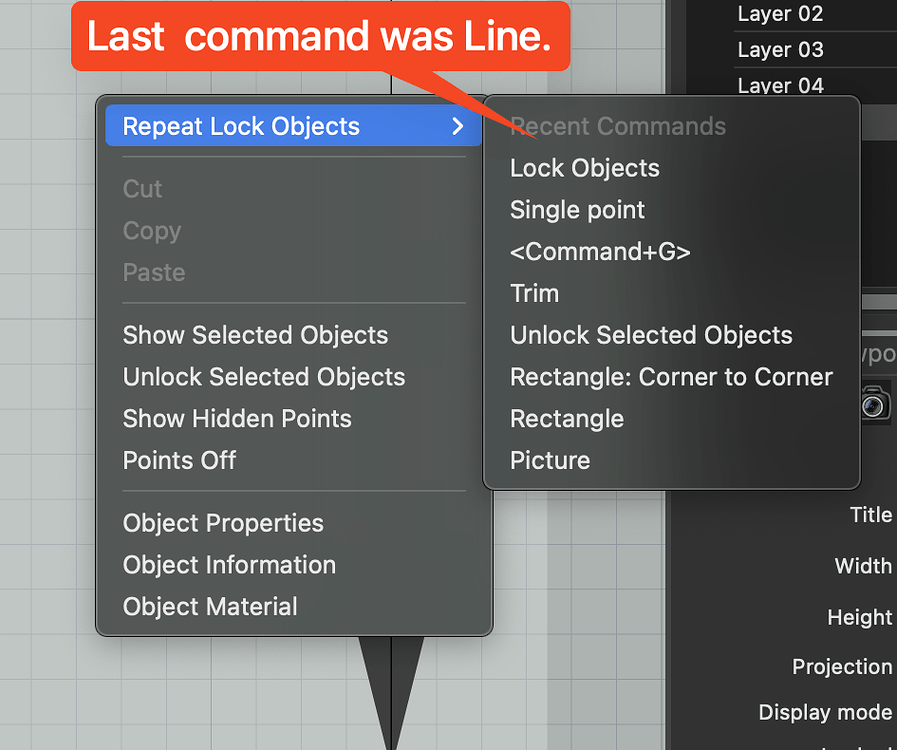Click Show Selected Objects in context menu
The width and height of the screenshot is (897, 750).
click(255, 335)
